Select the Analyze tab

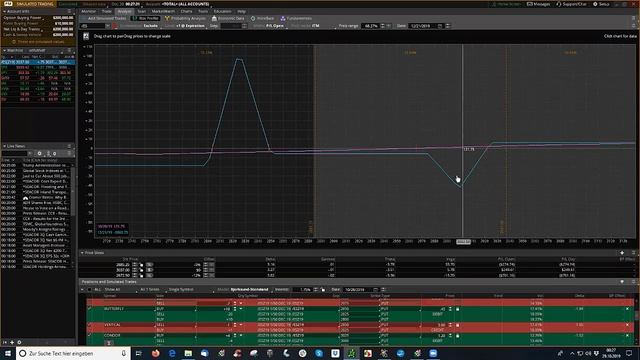124,11
